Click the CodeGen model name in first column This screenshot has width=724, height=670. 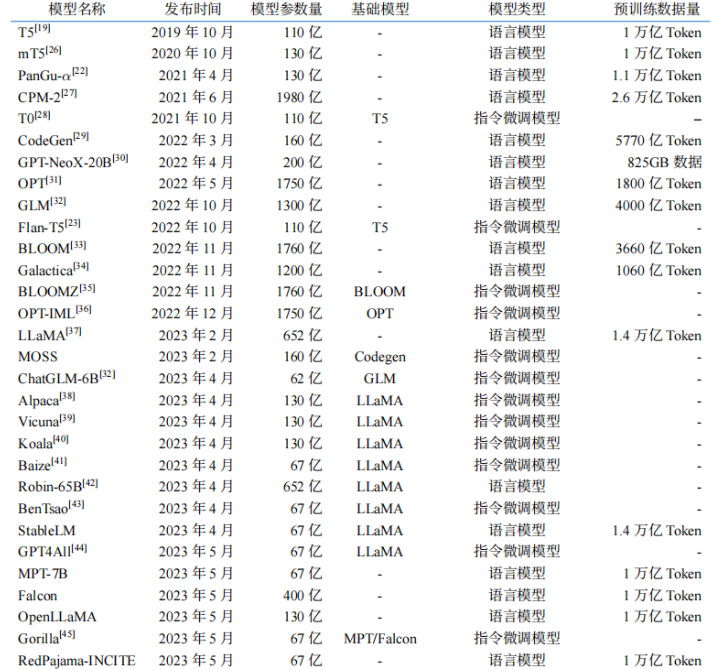coord(53,139)
